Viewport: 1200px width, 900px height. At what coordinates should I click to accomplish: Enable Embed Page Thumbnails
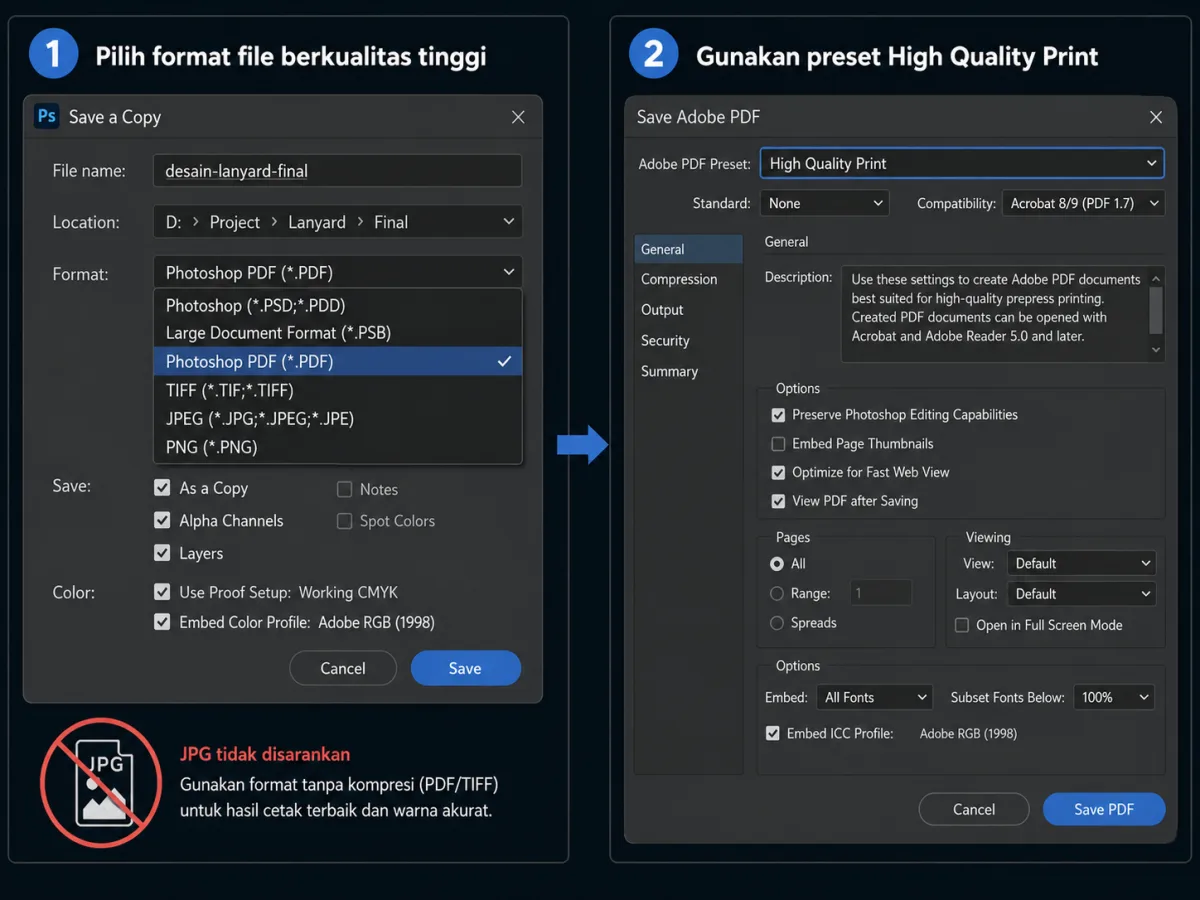click(x=778, y=444)
